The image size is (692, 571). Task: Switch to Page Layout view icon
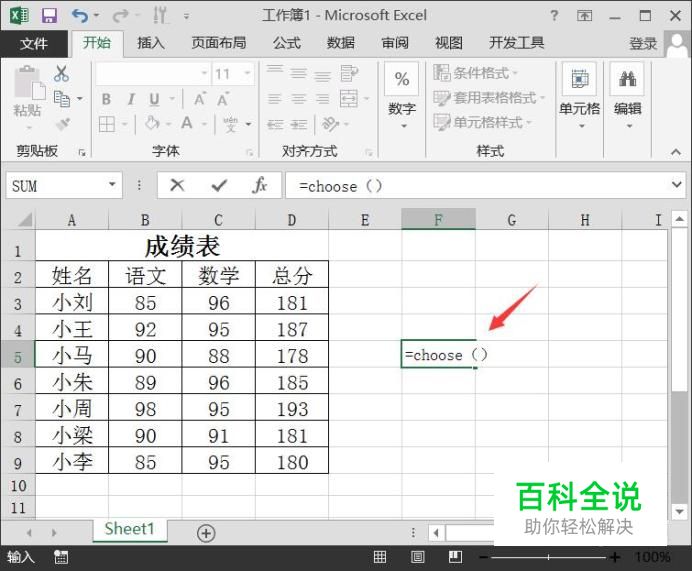point(417,557)
